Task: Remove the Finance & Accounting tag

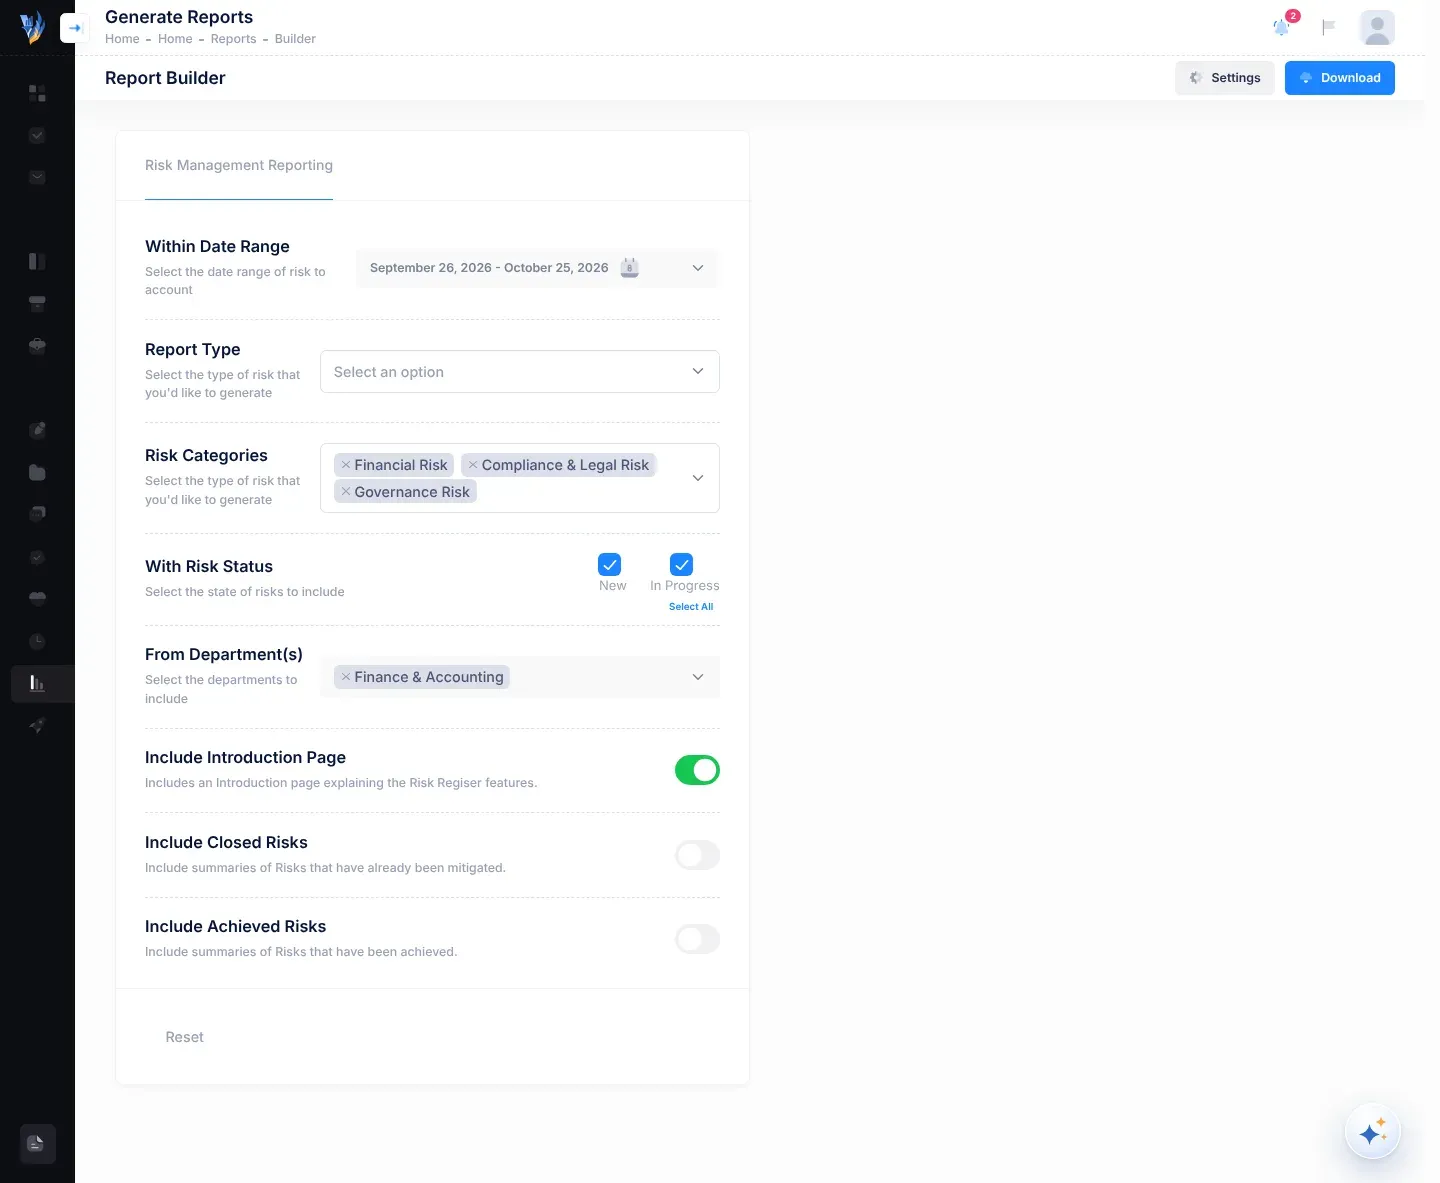Action: click(346, 677)
